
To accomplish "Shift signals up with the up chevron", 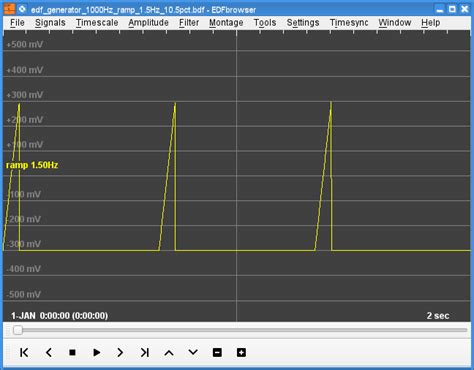I will [x=169, y=353].
